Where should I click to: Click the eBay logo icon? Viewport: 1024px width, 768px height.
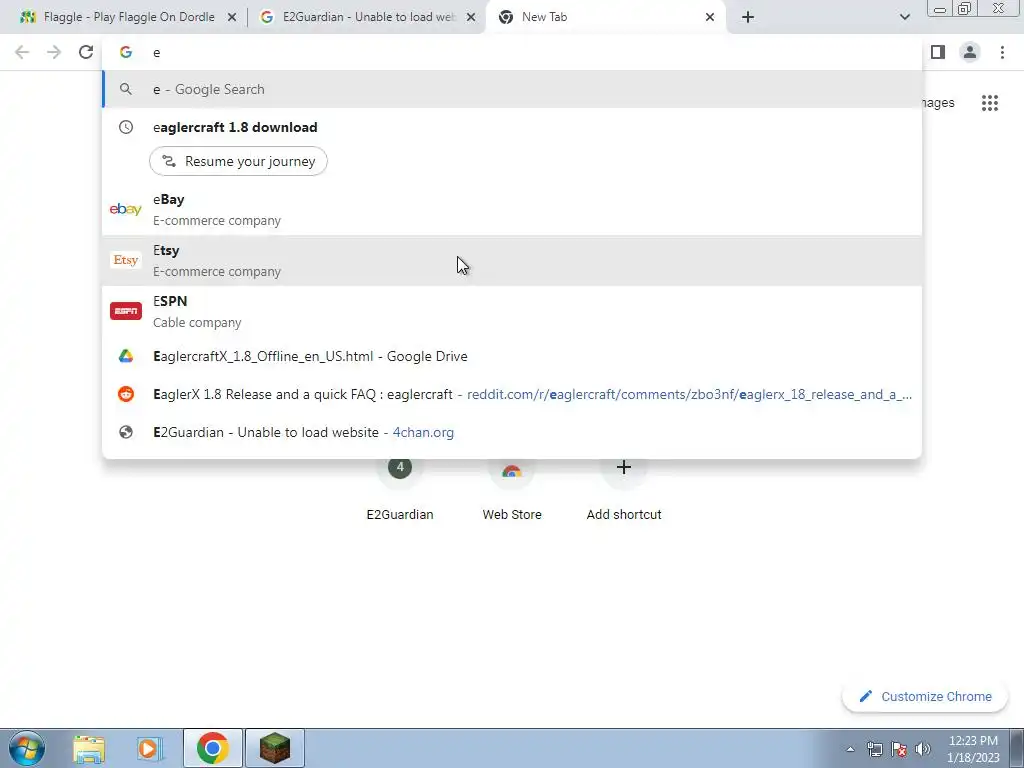click(125, 209)
